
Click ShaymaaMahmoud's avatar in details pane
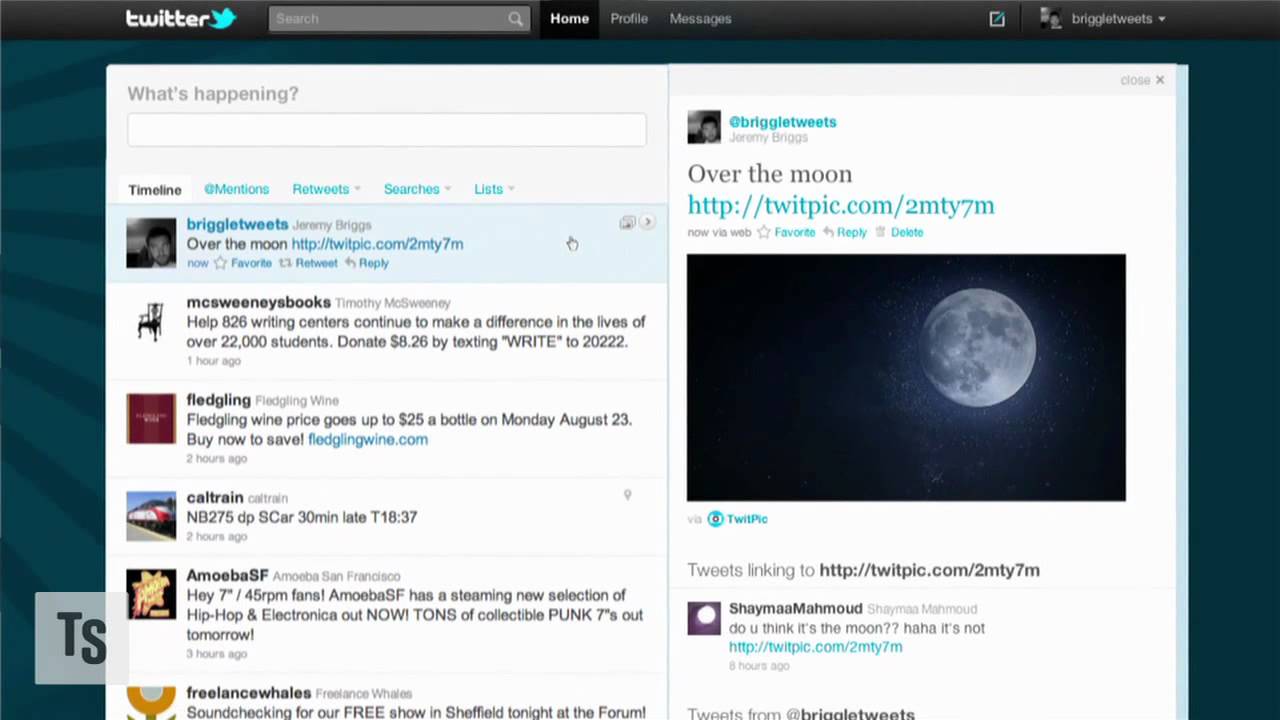pos(704,618)
